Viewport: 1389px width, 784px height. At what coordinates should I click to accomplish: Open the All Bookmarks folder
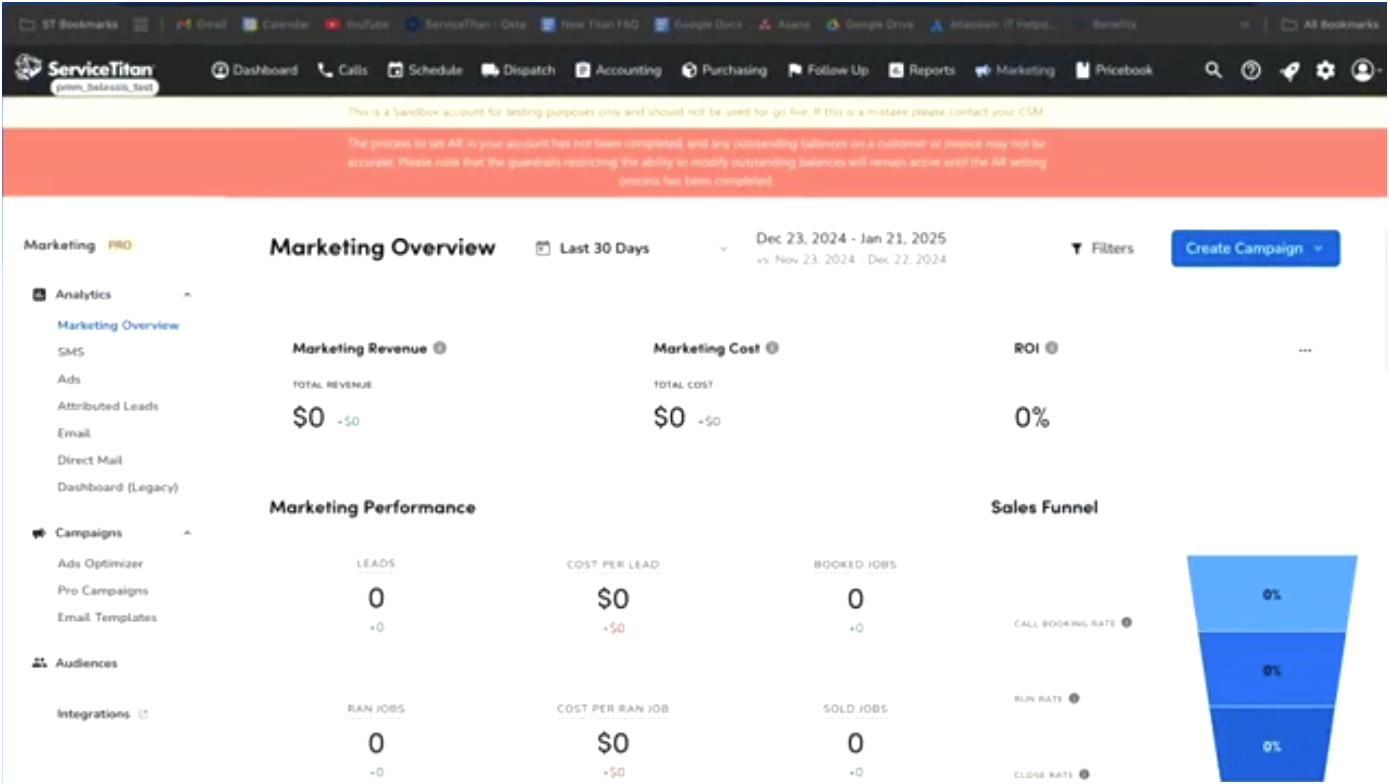coord(1330,24)
